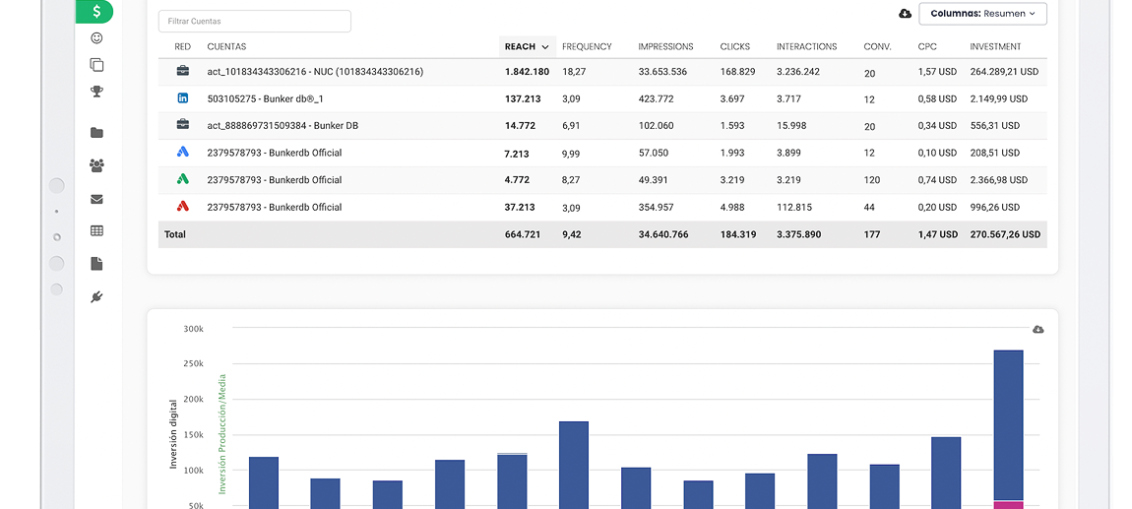Viewport: 1132px width, 509px height.
Task: Sort by CLICKS column header
Action: (x=735, y=46)
